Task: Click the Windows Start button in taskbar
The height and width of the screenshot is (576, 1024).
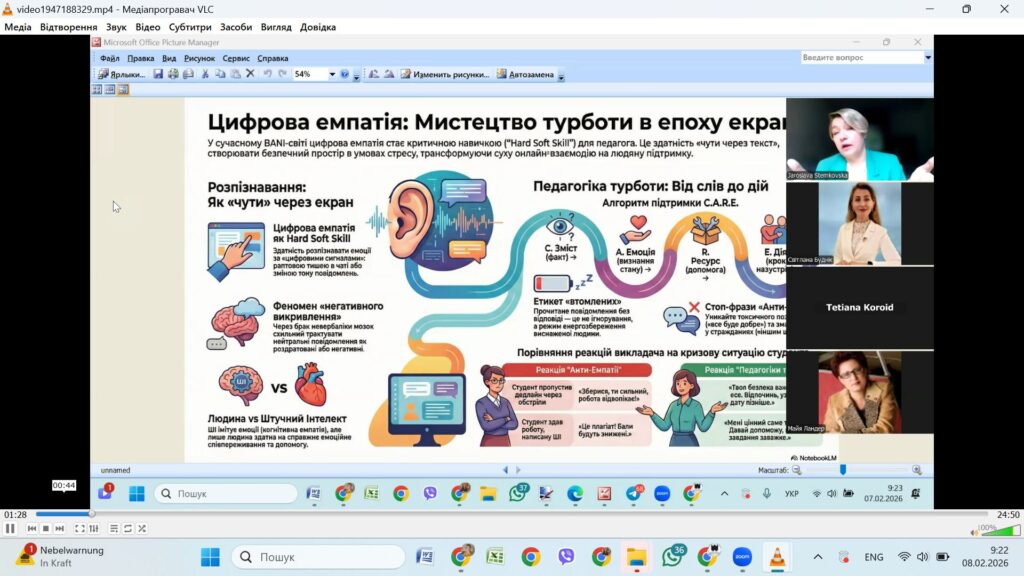Action: coord(210,557)
